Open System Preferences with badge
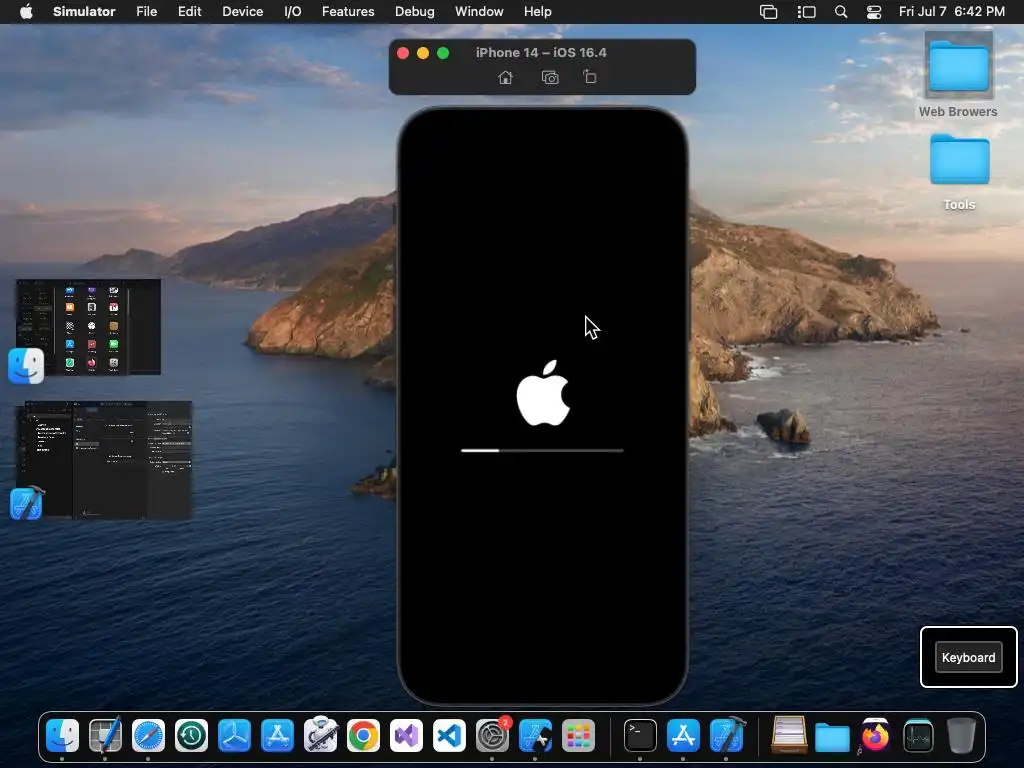The height and width of the screenshot is (768, 1024). pyautogui.click(x=492, y=736)
